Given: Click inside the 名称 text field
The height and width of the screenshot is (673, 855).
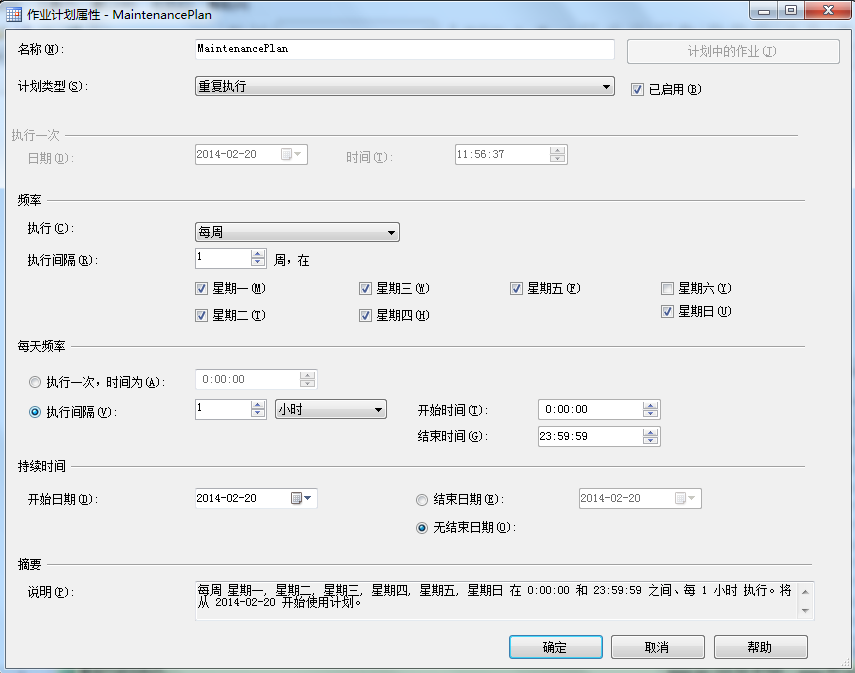Looking at the screenshot, I should tap(405, 49).
